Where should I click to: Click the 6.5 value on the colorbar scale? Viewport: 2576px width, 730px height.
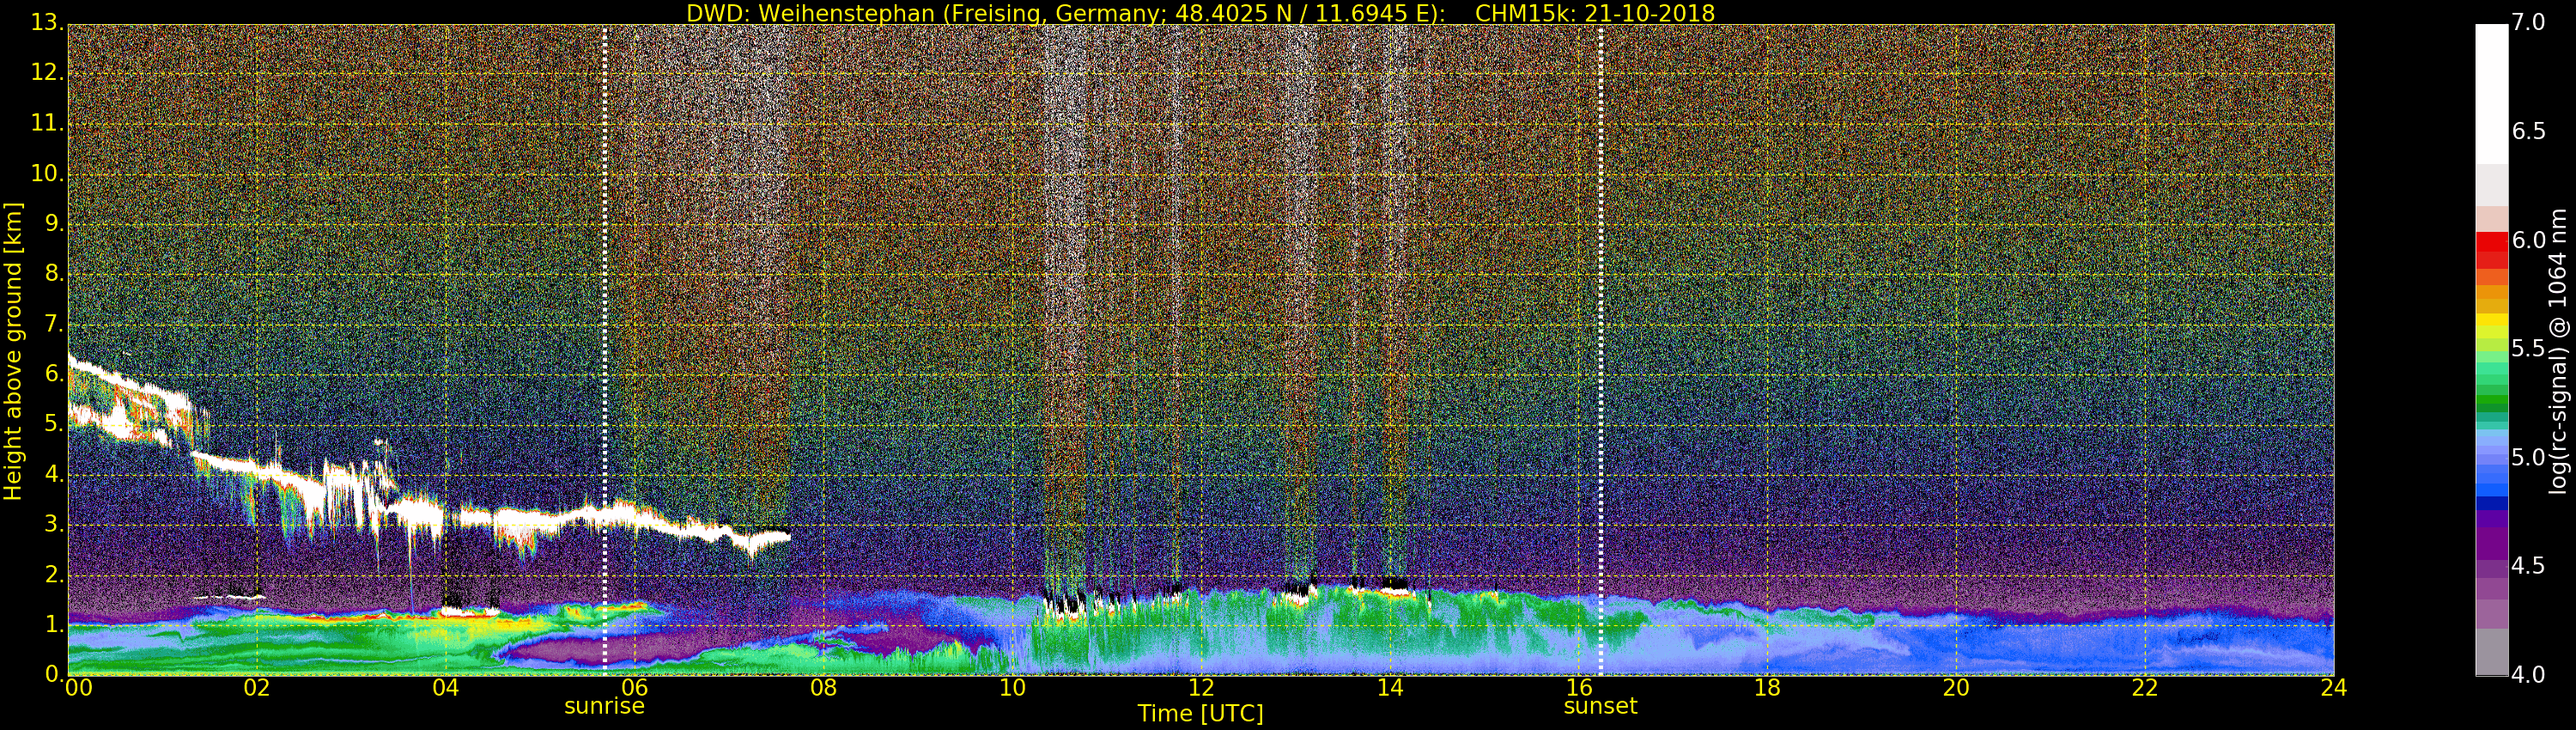(x=2529, y=131)
